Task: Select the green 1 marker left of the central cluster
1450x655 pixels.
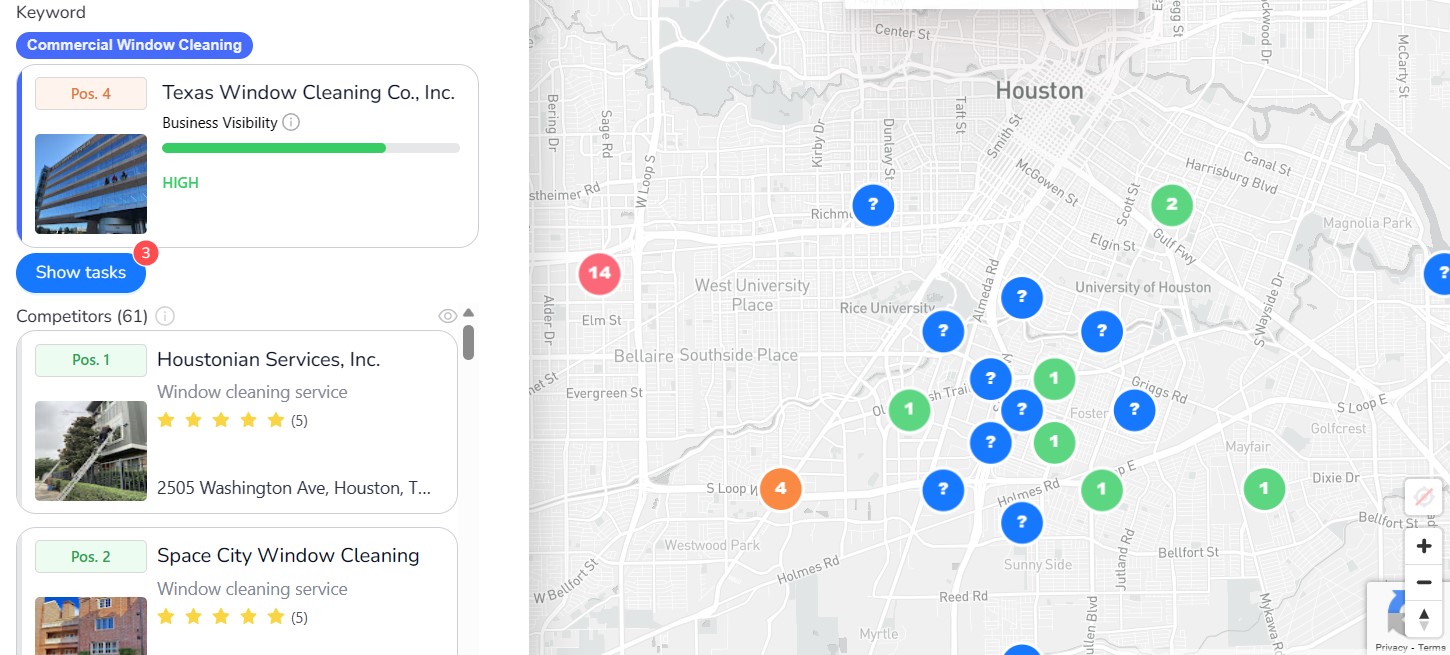Action: pos(909,409)
